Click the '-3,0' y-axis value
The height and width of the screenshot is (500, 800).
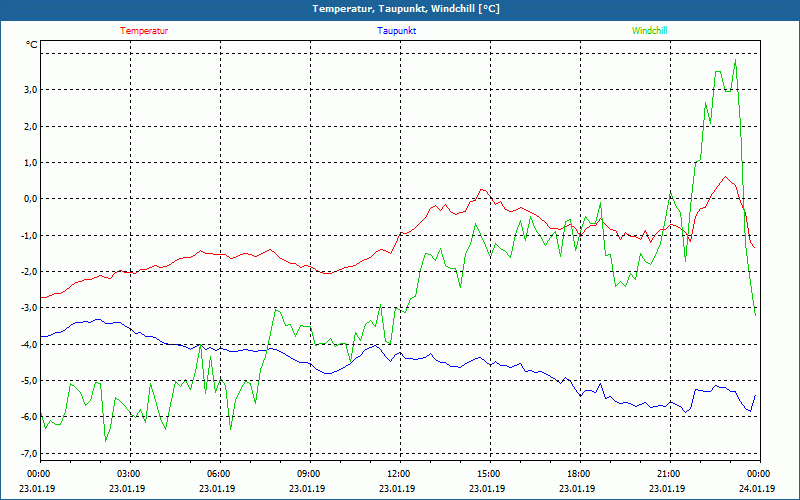[x=29, y=308]
